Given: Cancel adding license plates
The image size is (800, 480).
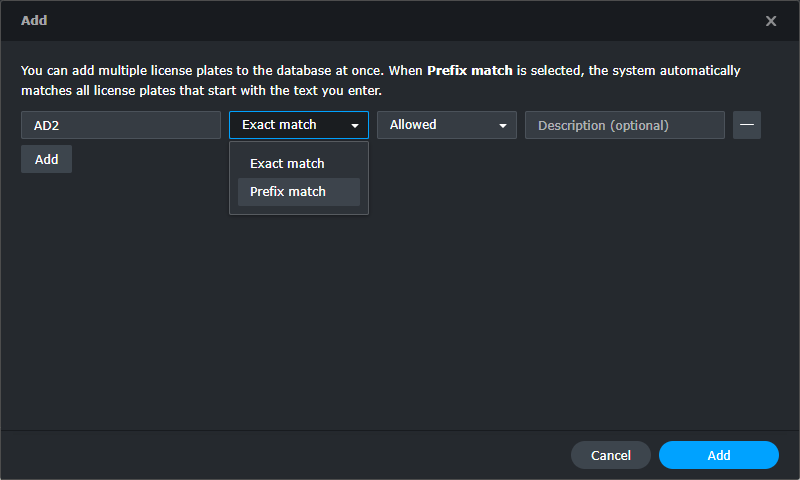Looking at the screenshot, I should tap(611, 455).
